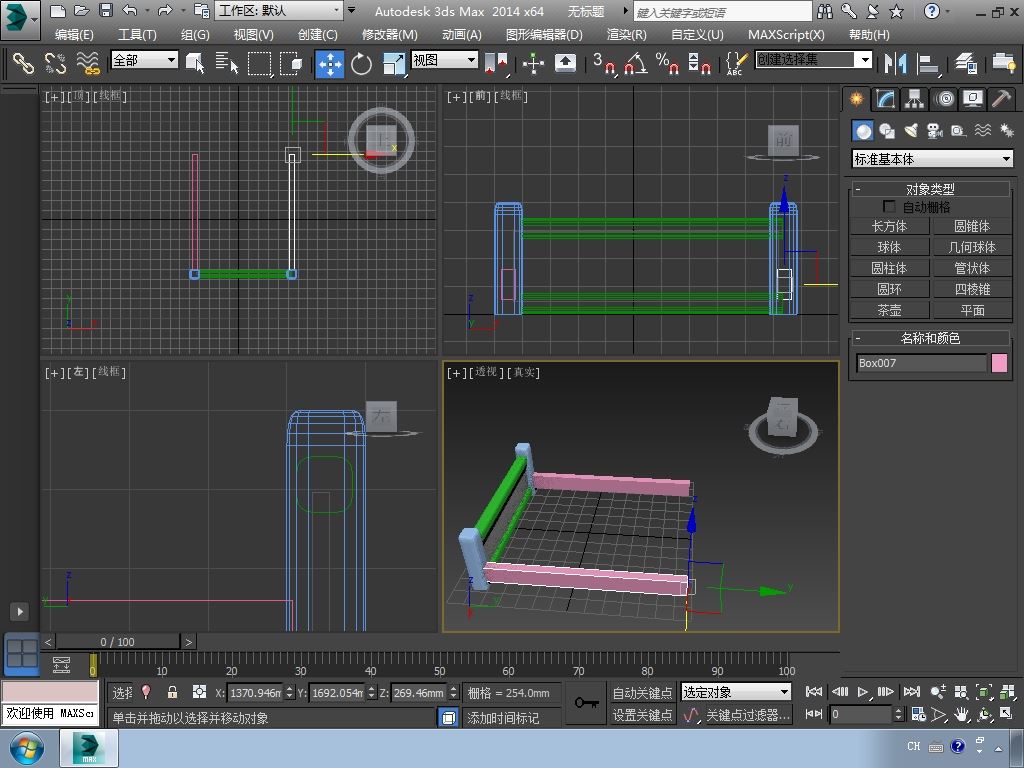Viewport: 1024px width, 768px height.
Task: Open the 渲染(R) menu
Action: (627, 34)
